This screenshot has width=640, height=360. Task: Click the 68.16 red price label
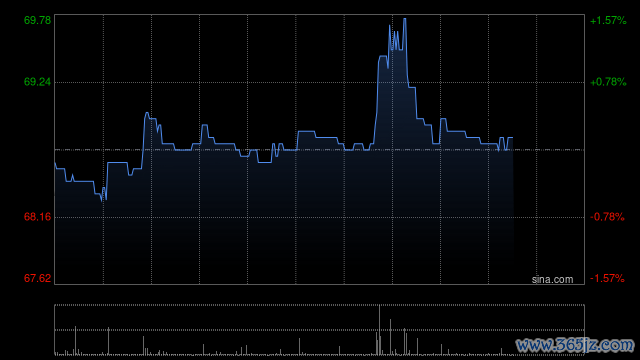(x=37, y=217)
